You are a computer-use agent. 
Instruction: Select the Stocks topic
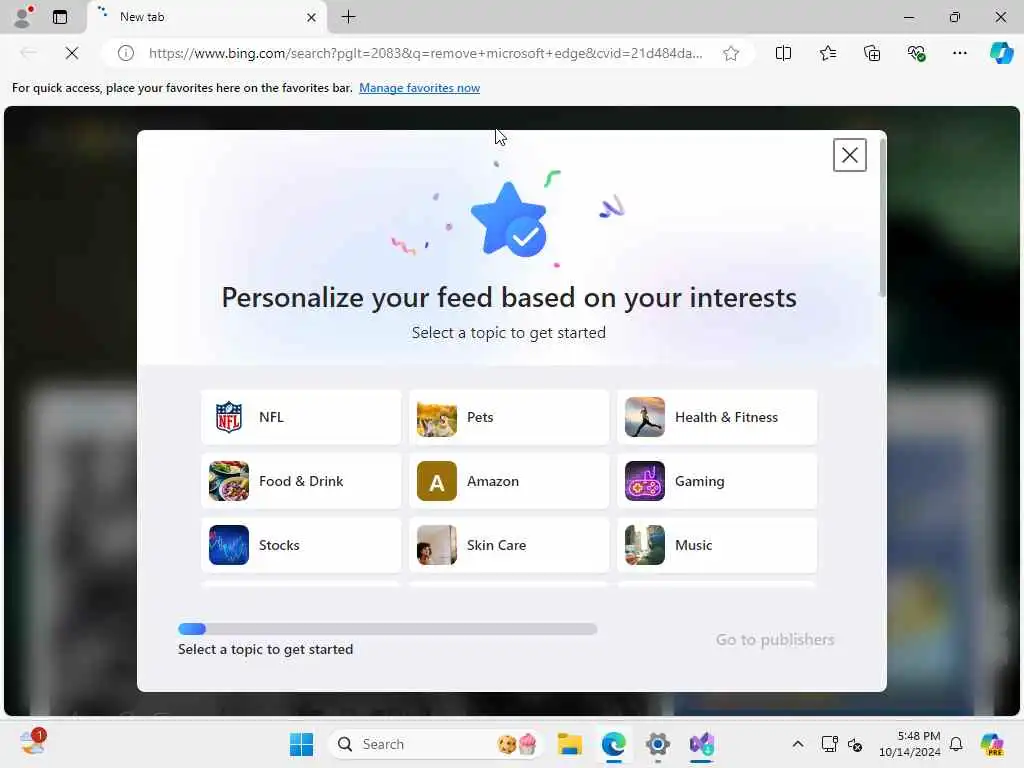(x=301, y=545)
